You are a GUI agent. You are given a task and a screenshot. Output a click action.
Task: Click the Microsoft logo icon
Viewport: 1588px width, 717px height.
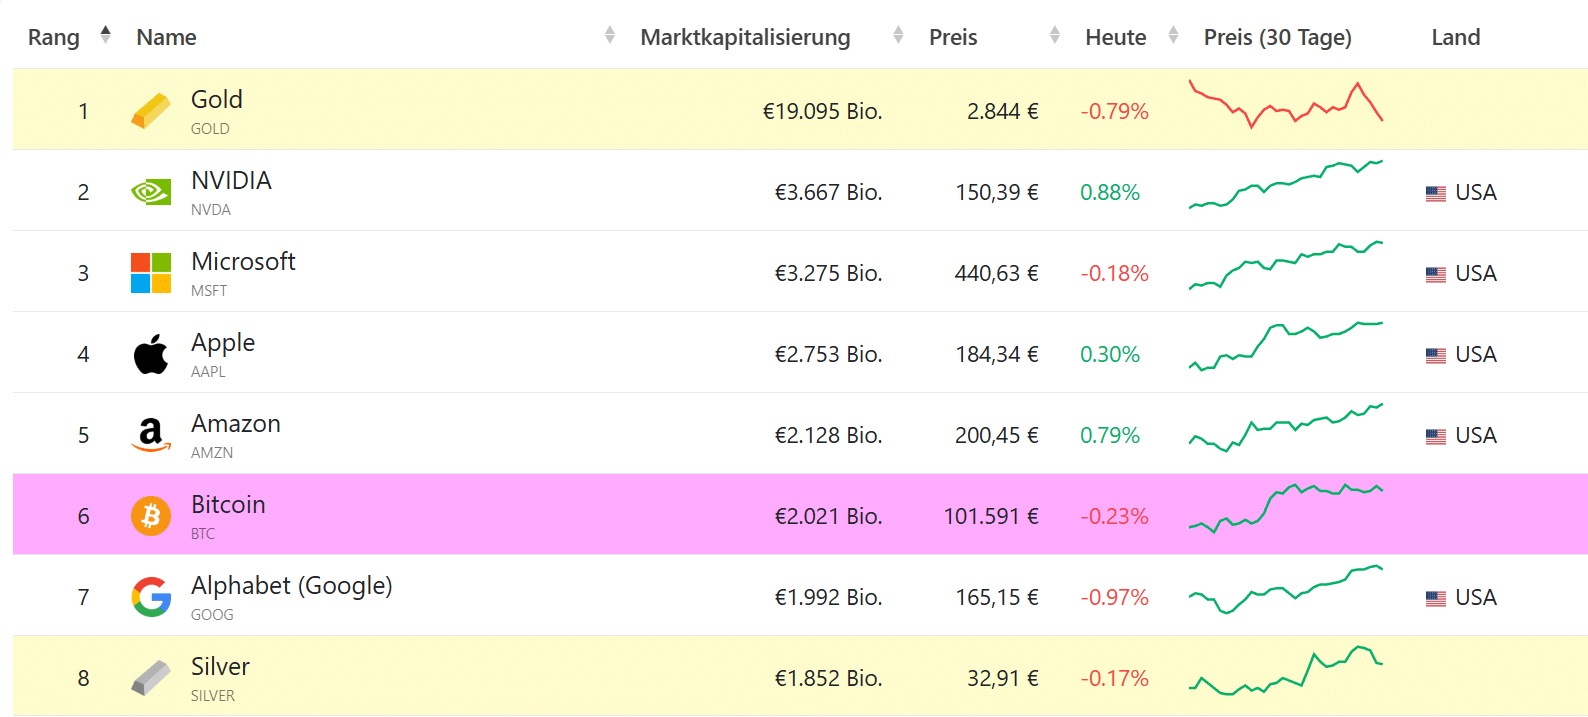(151, 273)
